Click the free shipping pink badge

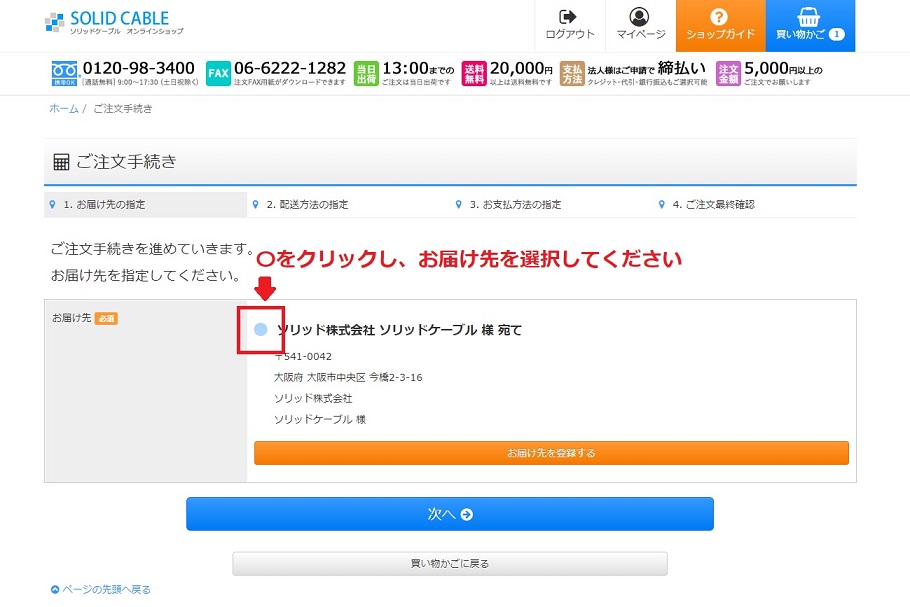point(474,73)
